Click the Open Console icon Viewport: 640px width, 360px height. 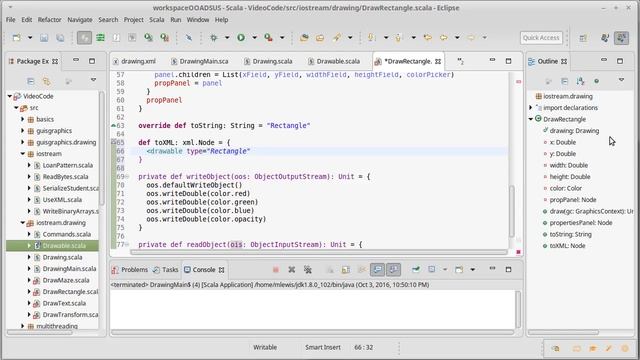459,269
